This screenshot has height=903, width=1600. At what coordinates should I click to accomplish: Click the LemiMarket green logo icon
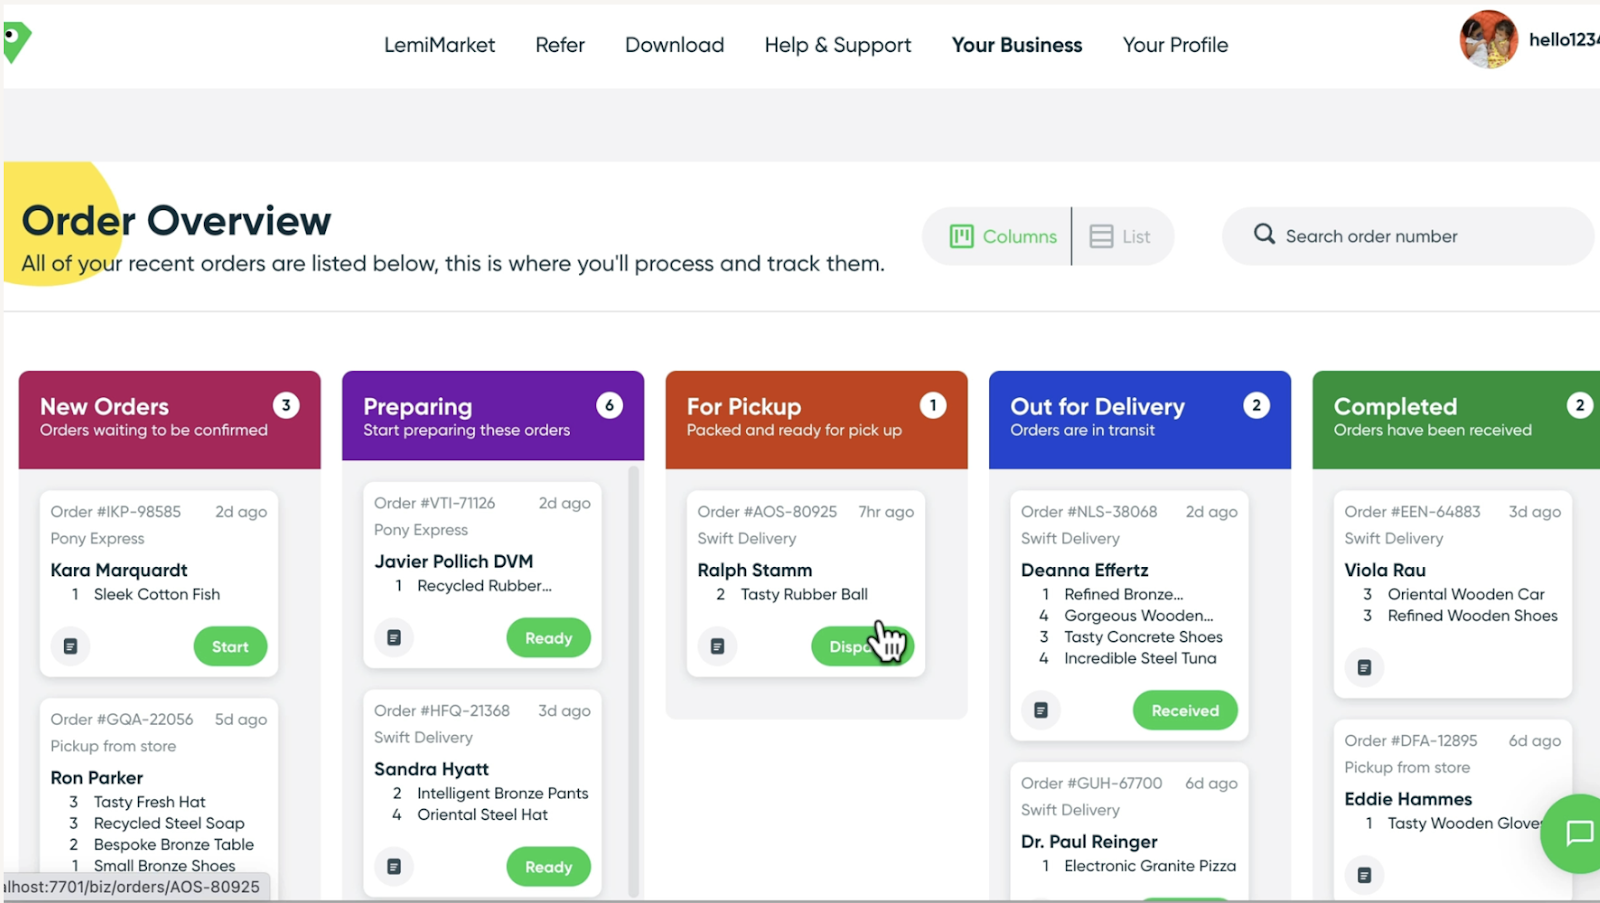(17, 42)
